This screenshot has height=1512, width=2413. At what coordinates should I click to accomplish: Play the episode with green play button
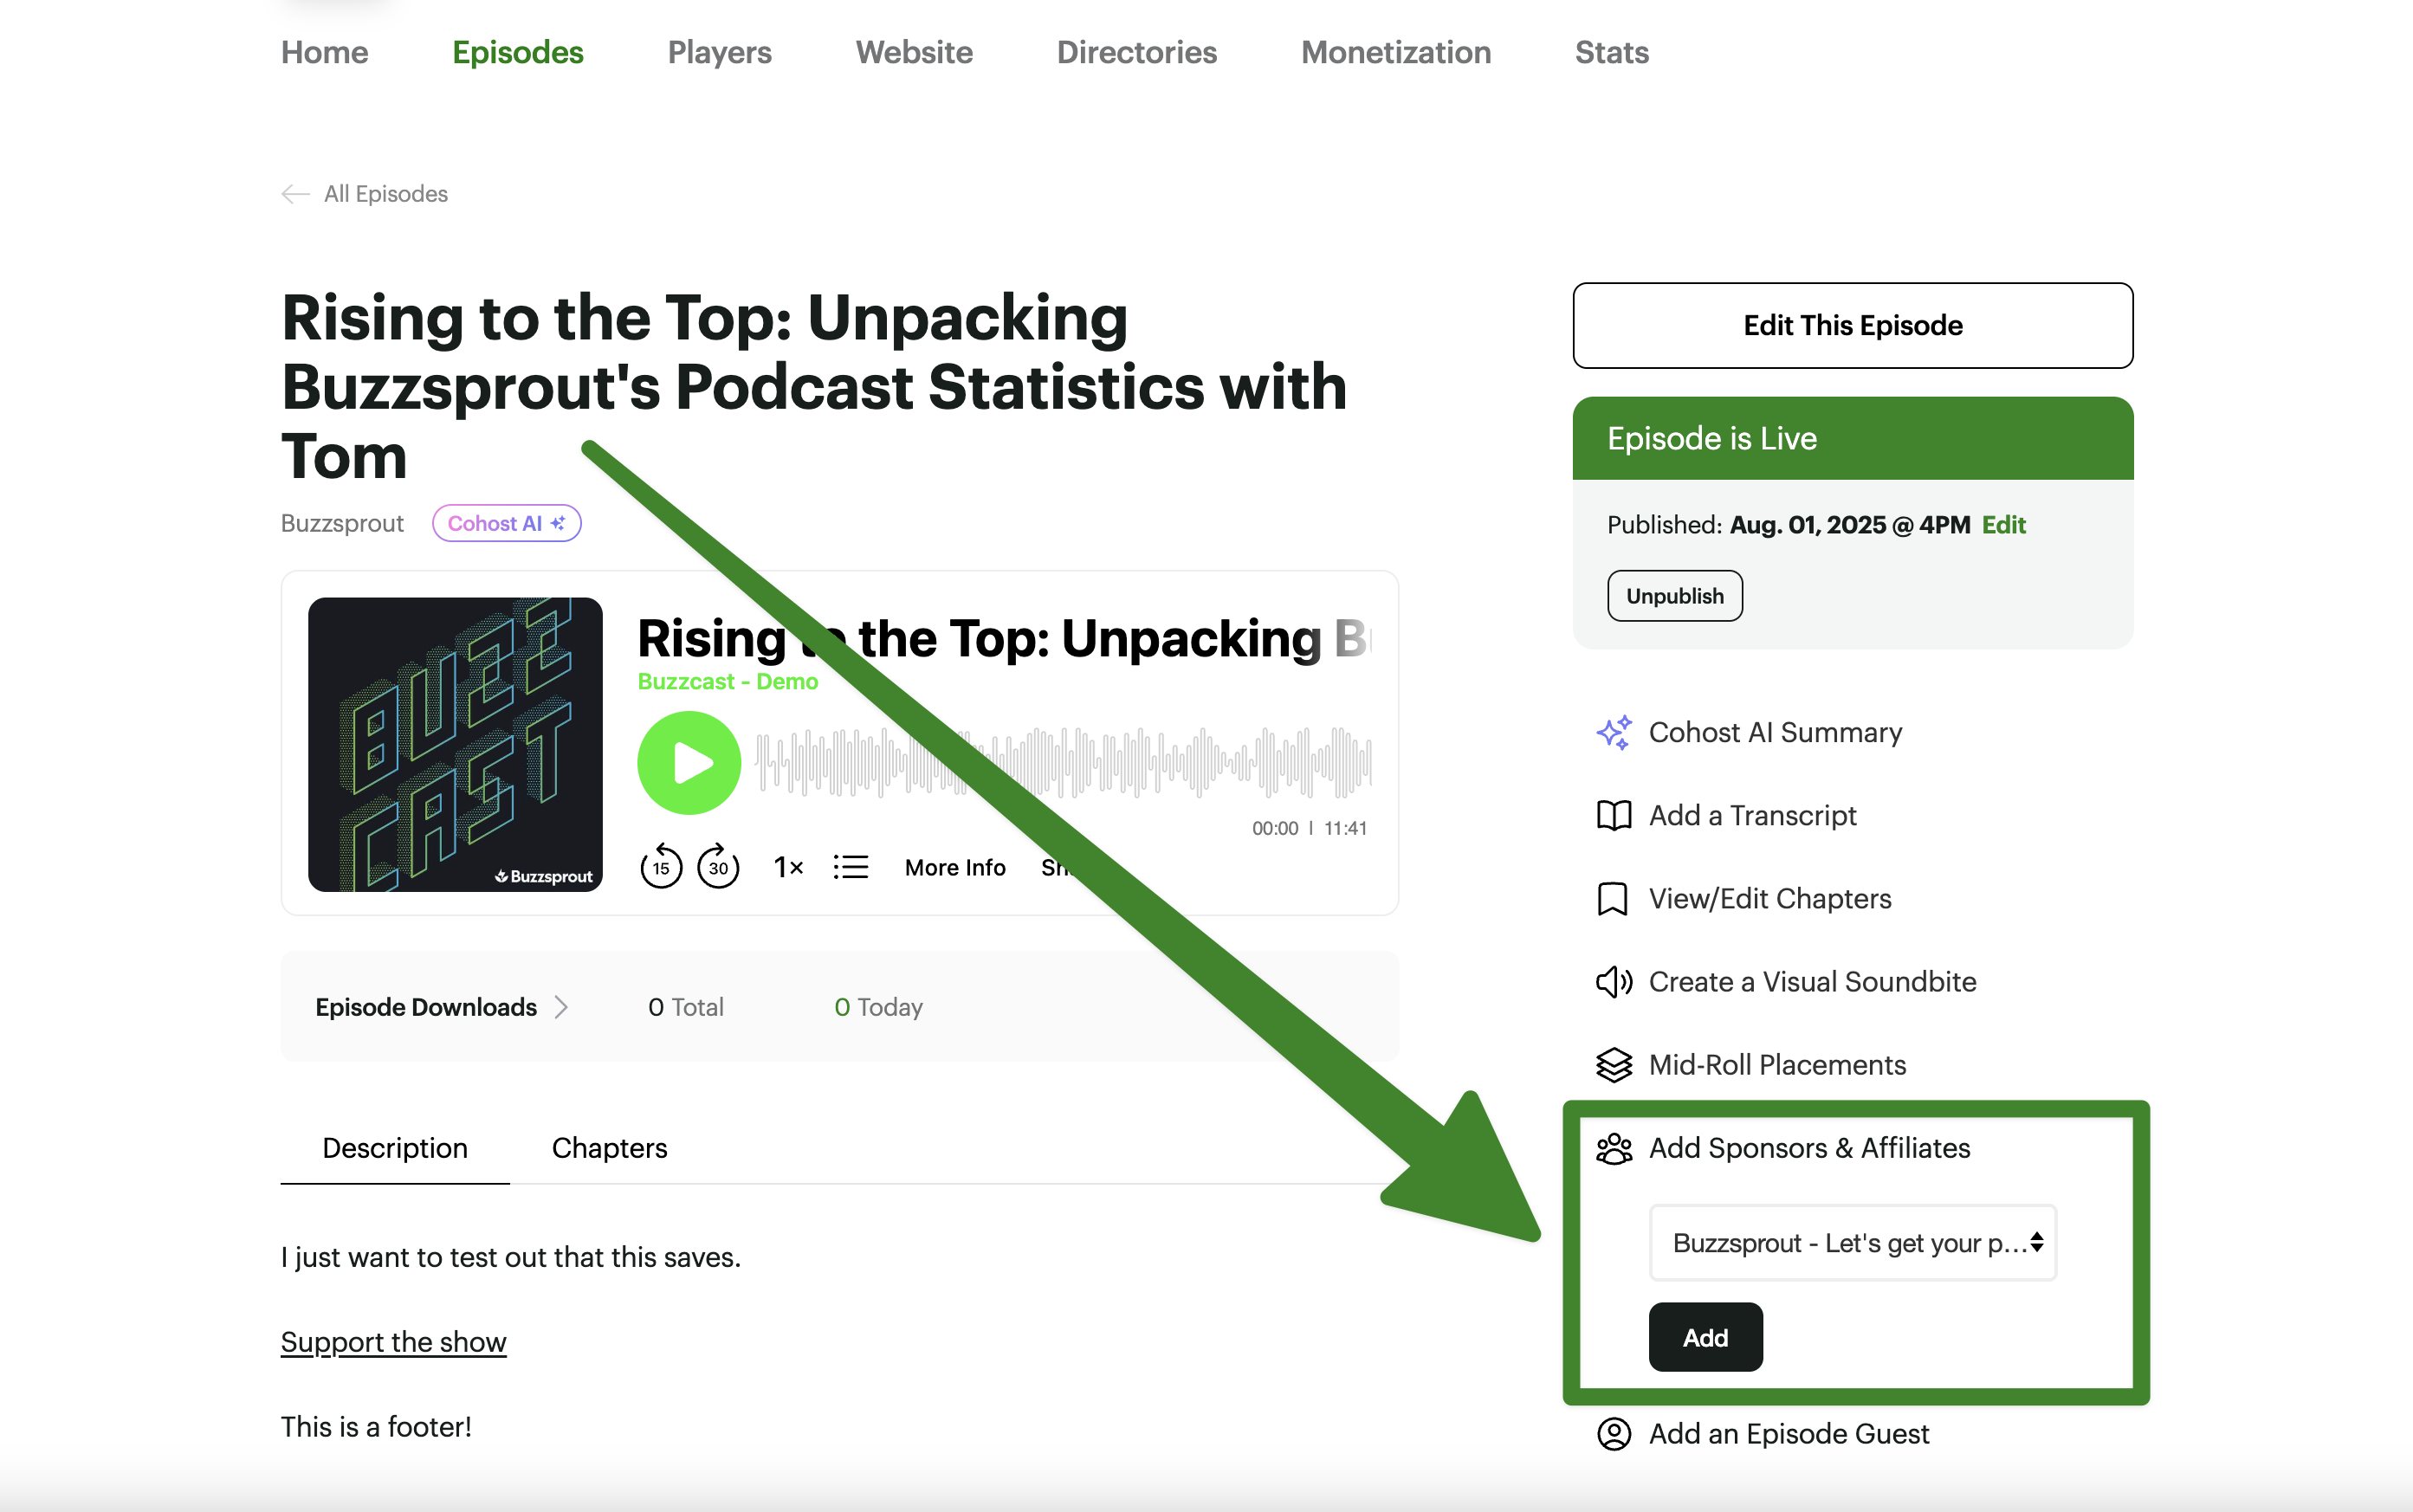coord(689,763)
